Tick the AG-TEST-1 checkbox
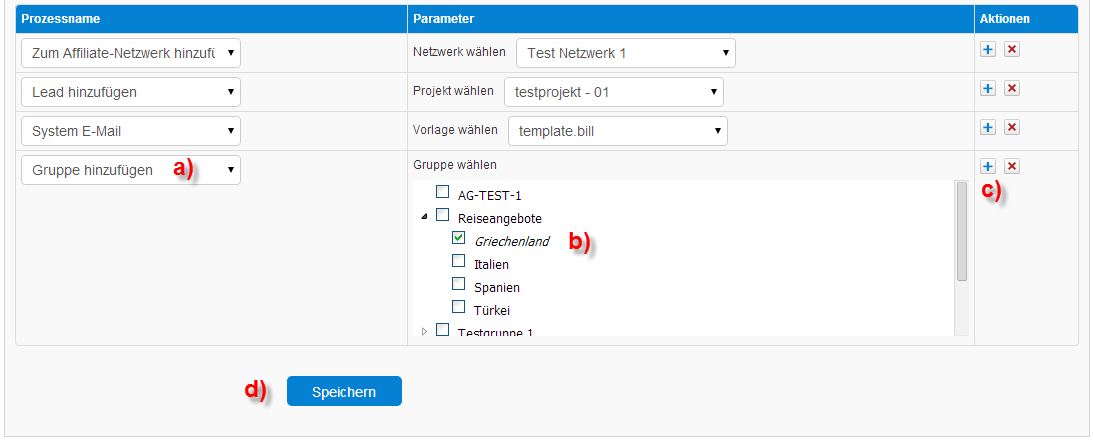 tap(442, 192)
